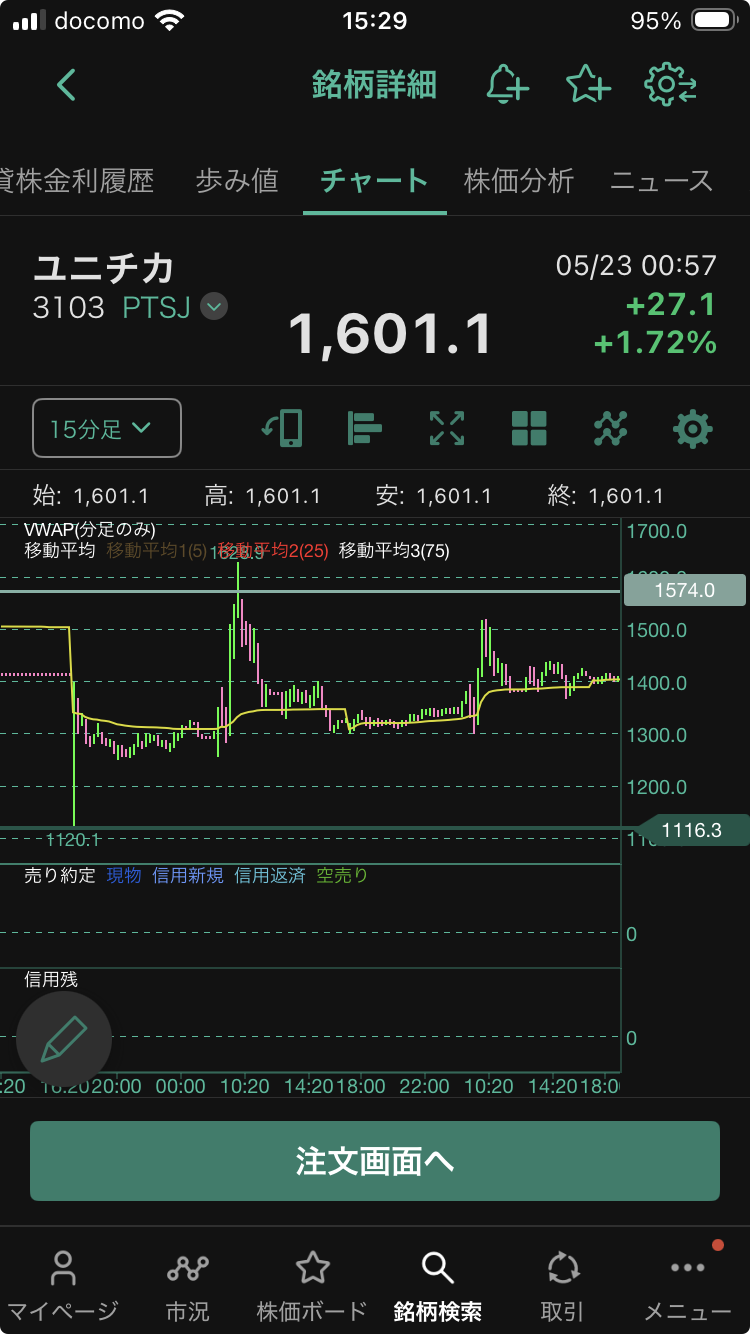Viewport: 750px width, 1334px height.
Task: Open the gear settings with arrows icon
Action: (671, 85)
